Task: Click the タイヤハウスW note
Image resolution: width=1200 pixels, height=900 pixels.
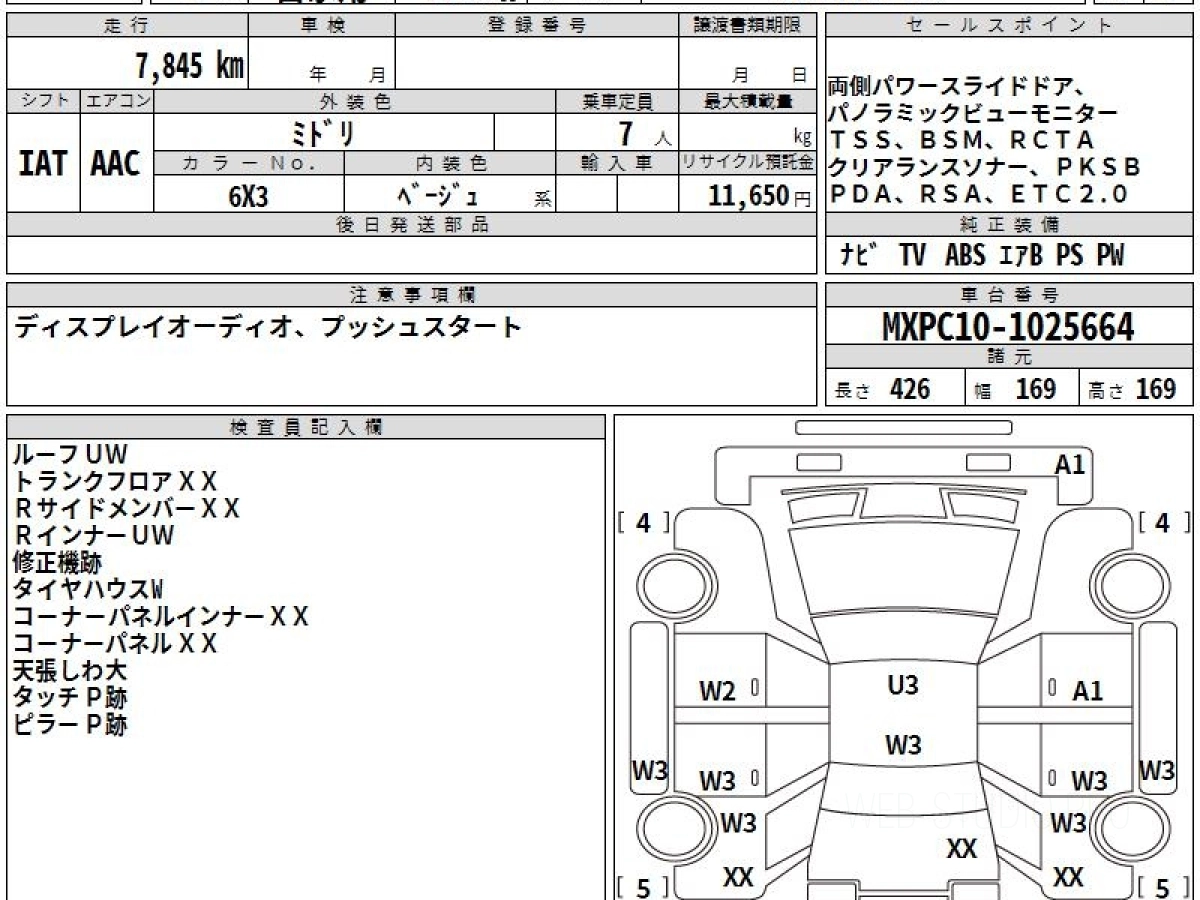Action: pyautogui.click(x=87, y=589)
